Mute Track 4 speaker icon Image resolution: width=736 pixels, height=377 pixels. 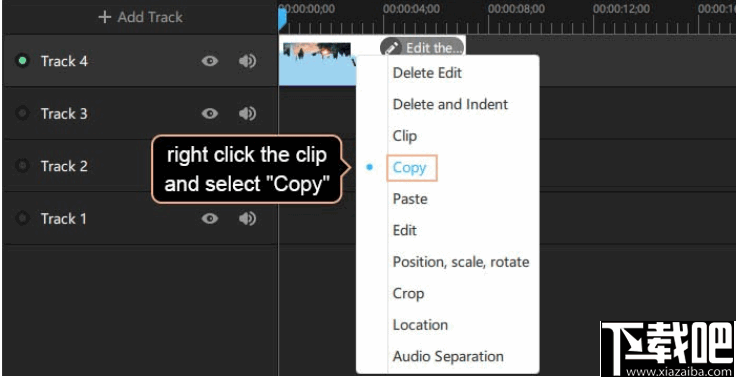coord(247,61)
